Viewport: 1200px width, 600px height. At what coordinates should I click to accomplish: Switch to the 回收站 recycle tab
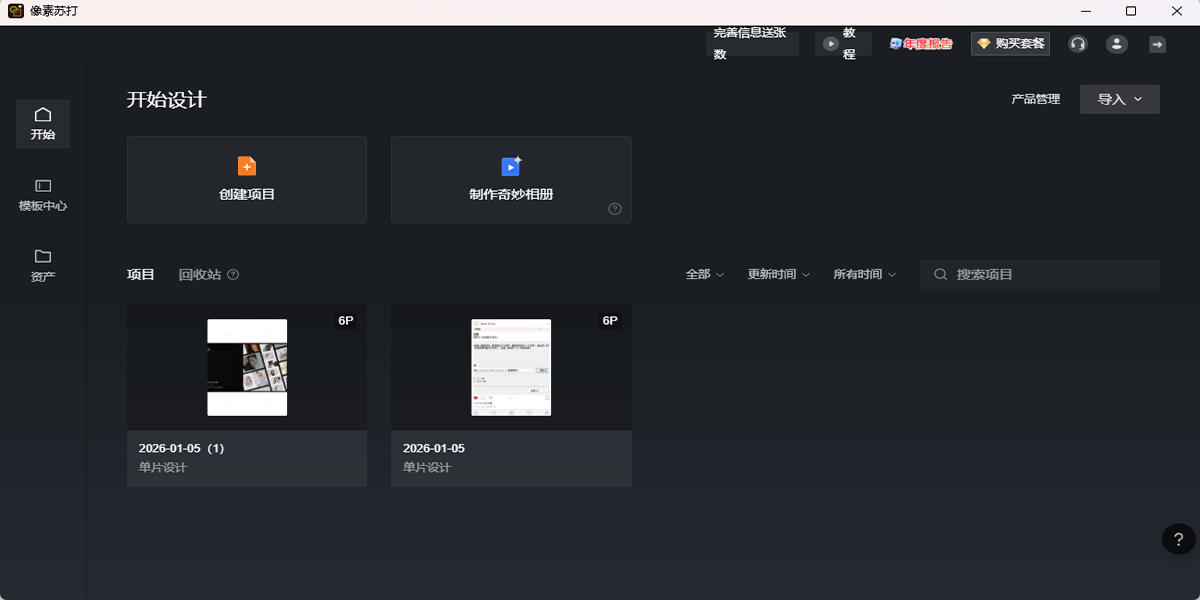pos(199,273)
